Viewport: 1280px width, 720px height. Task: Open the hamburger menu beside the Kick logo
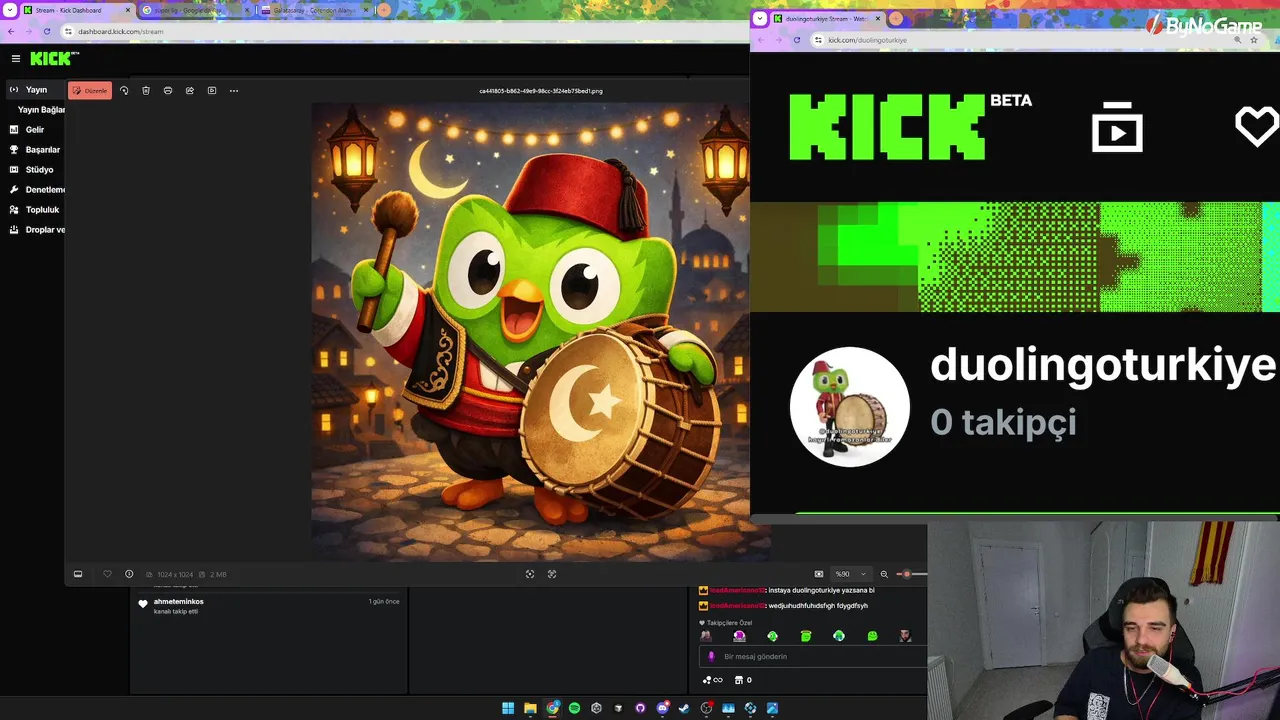(x=15, y=59)
